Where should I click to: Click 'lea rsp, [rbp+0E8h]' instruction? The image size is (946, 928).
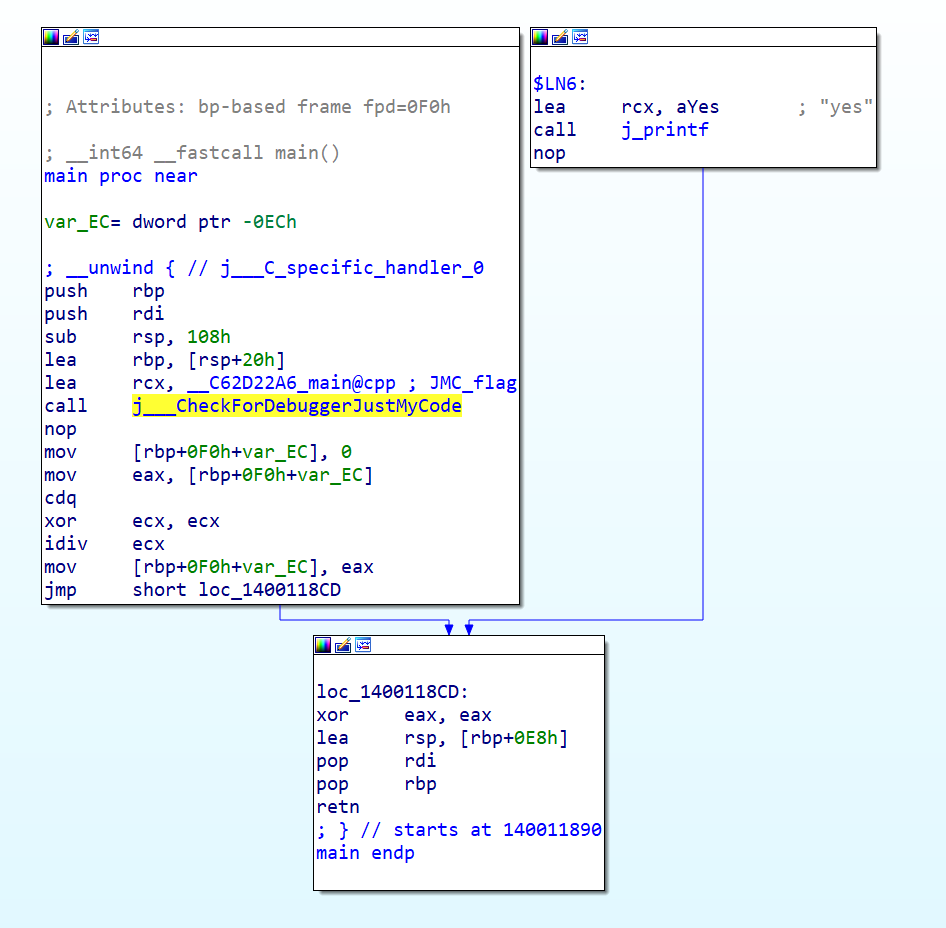coord(442,739)
